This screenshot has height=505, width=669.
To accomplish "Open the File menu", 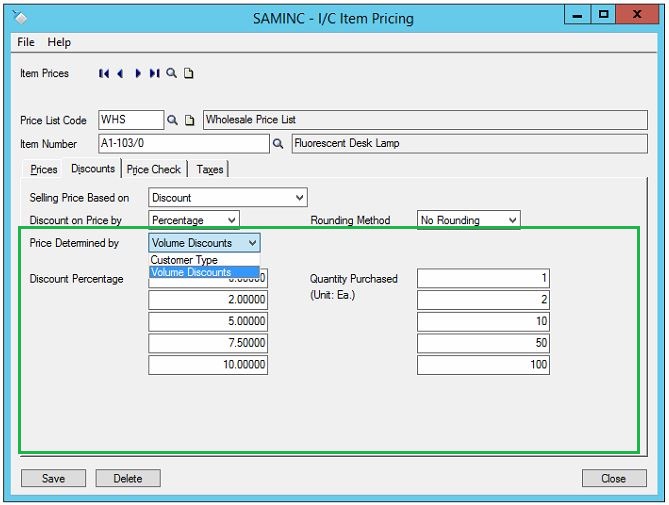I will tap(26, 43).
